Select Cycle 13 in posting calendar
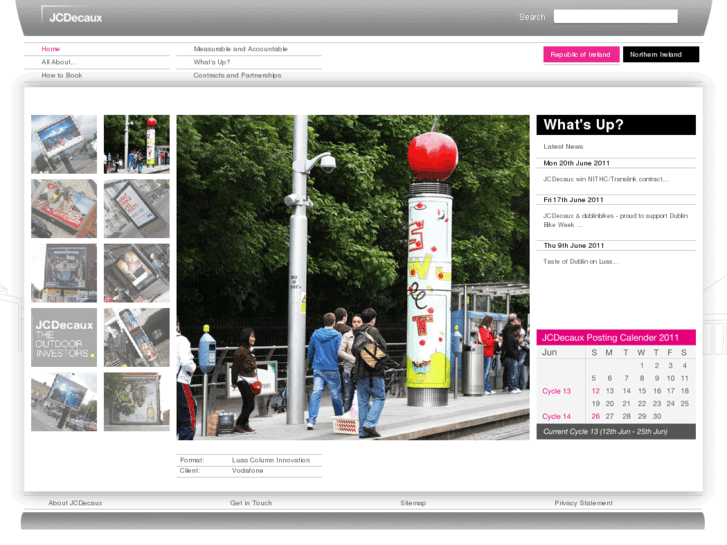 [556, 391]
